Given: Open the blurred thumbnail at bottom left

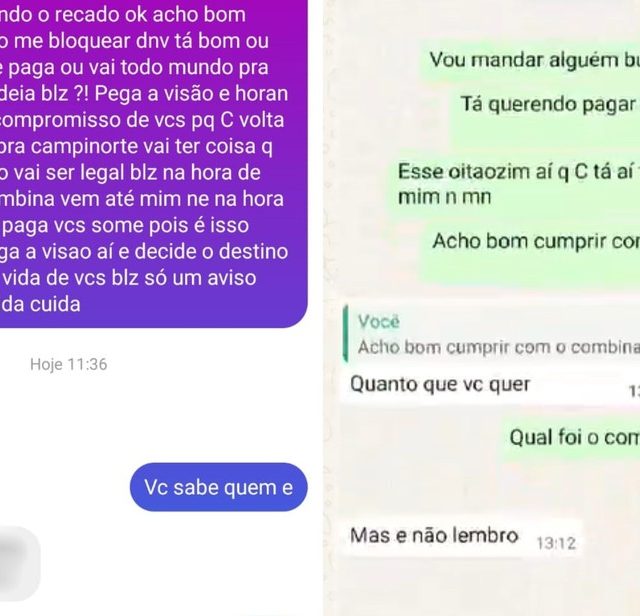Looking at the screenshot, I should [x=20, y=563].
